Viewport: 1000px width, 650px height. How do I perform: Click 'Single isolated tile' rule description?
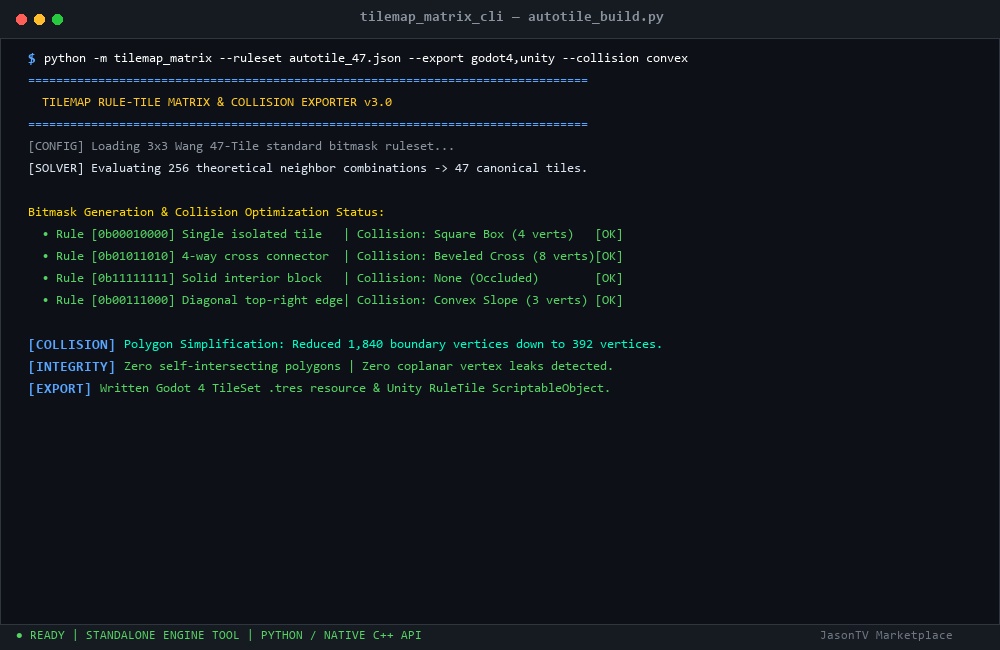click(x=252, y=234)
